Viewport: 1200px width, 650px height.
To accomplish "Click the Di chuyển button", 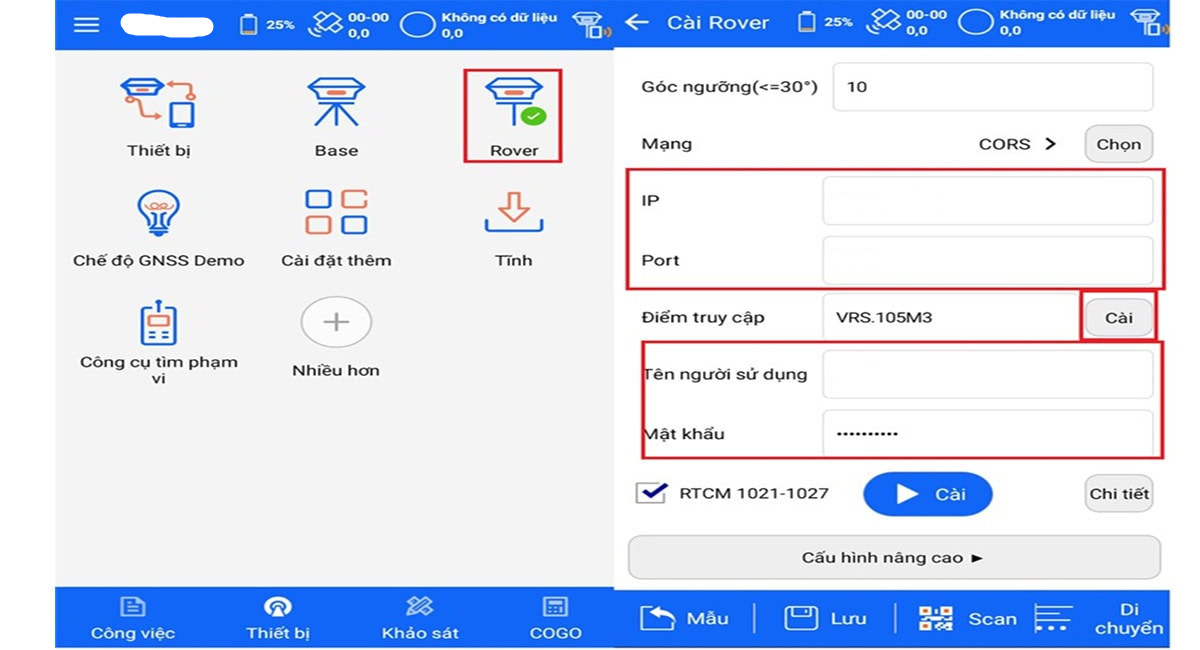I will pyautogui.click(x=1100, y=618).
